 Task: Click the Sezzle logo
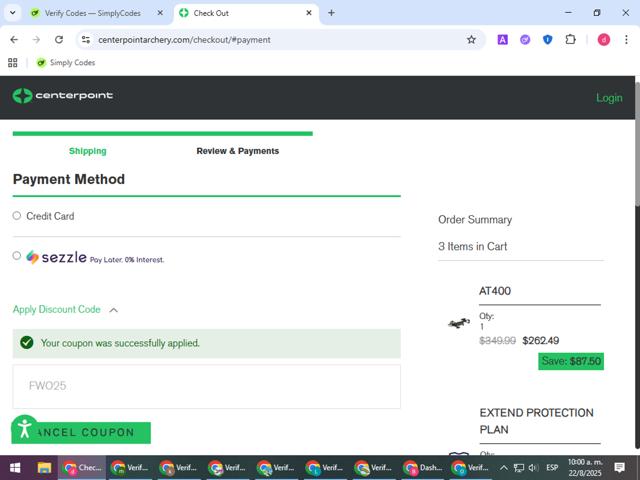(x=56, y=257)
